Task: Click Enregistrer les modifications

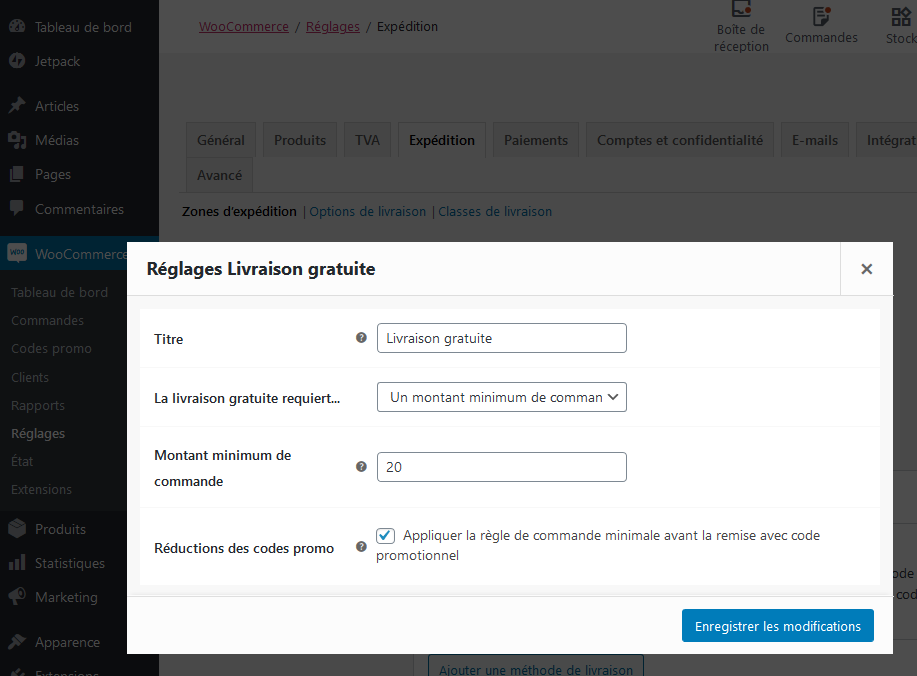Action: pos(777,625)
